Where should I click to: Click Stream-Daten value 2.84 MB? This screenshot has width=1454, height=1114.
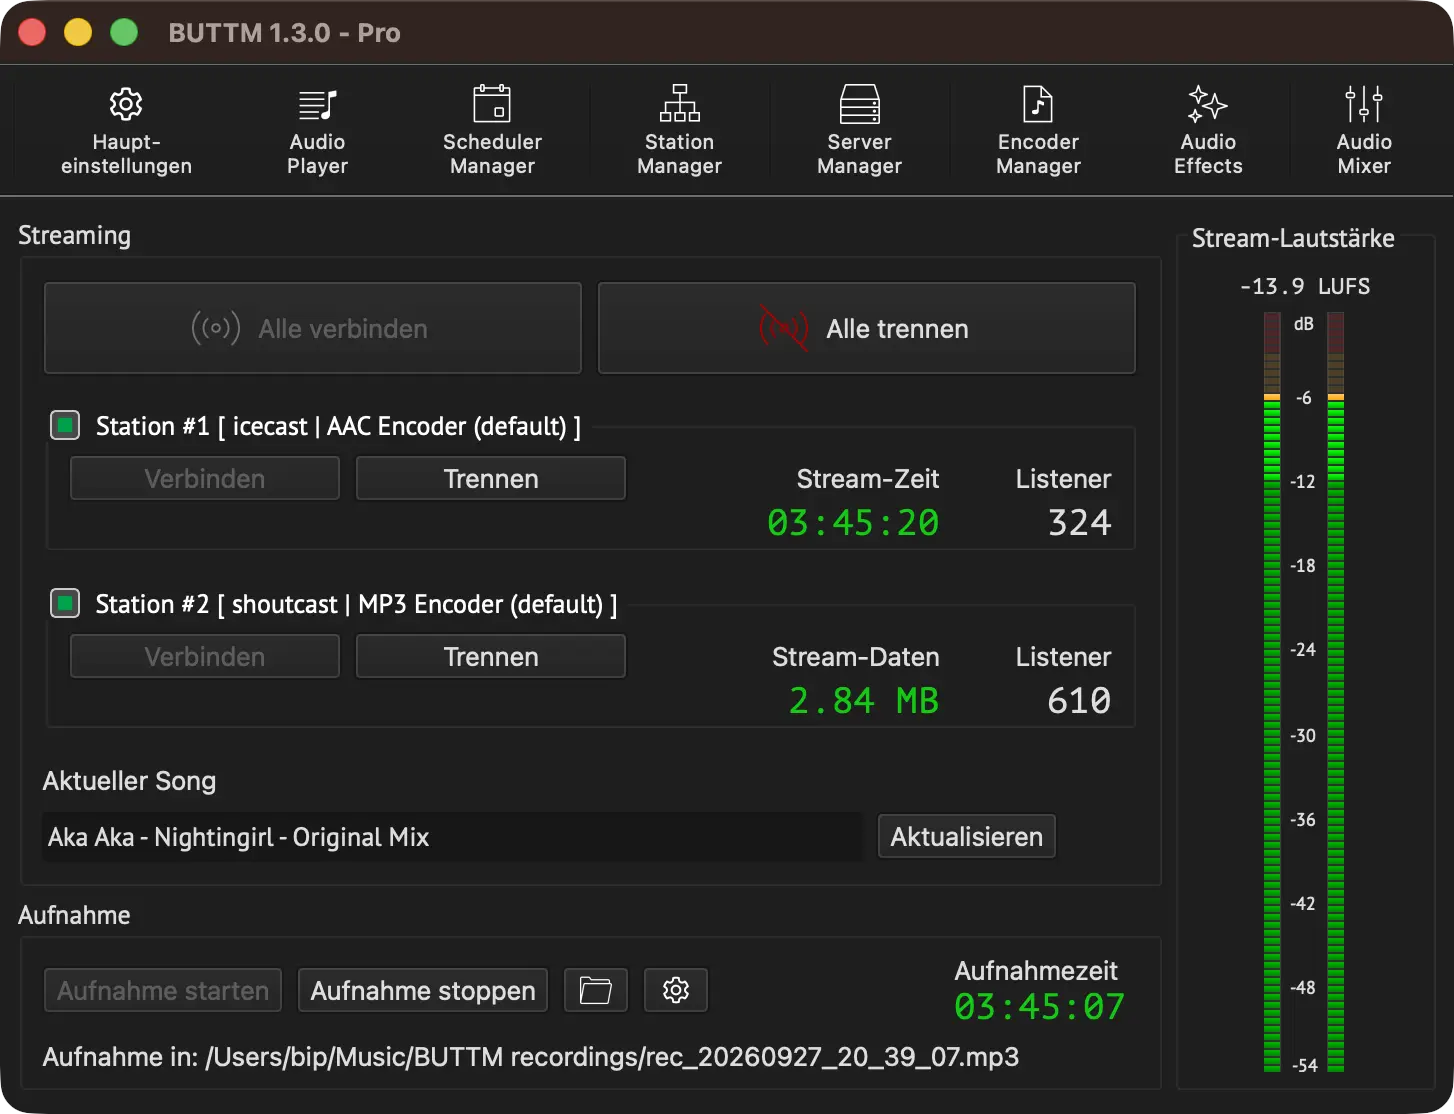(x=864, y=700)
